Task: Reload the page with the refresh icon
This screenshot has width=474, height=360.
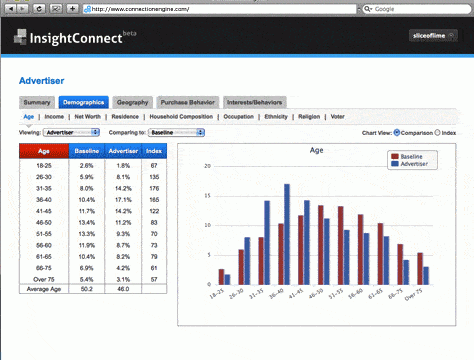Action: coord(39,9)
